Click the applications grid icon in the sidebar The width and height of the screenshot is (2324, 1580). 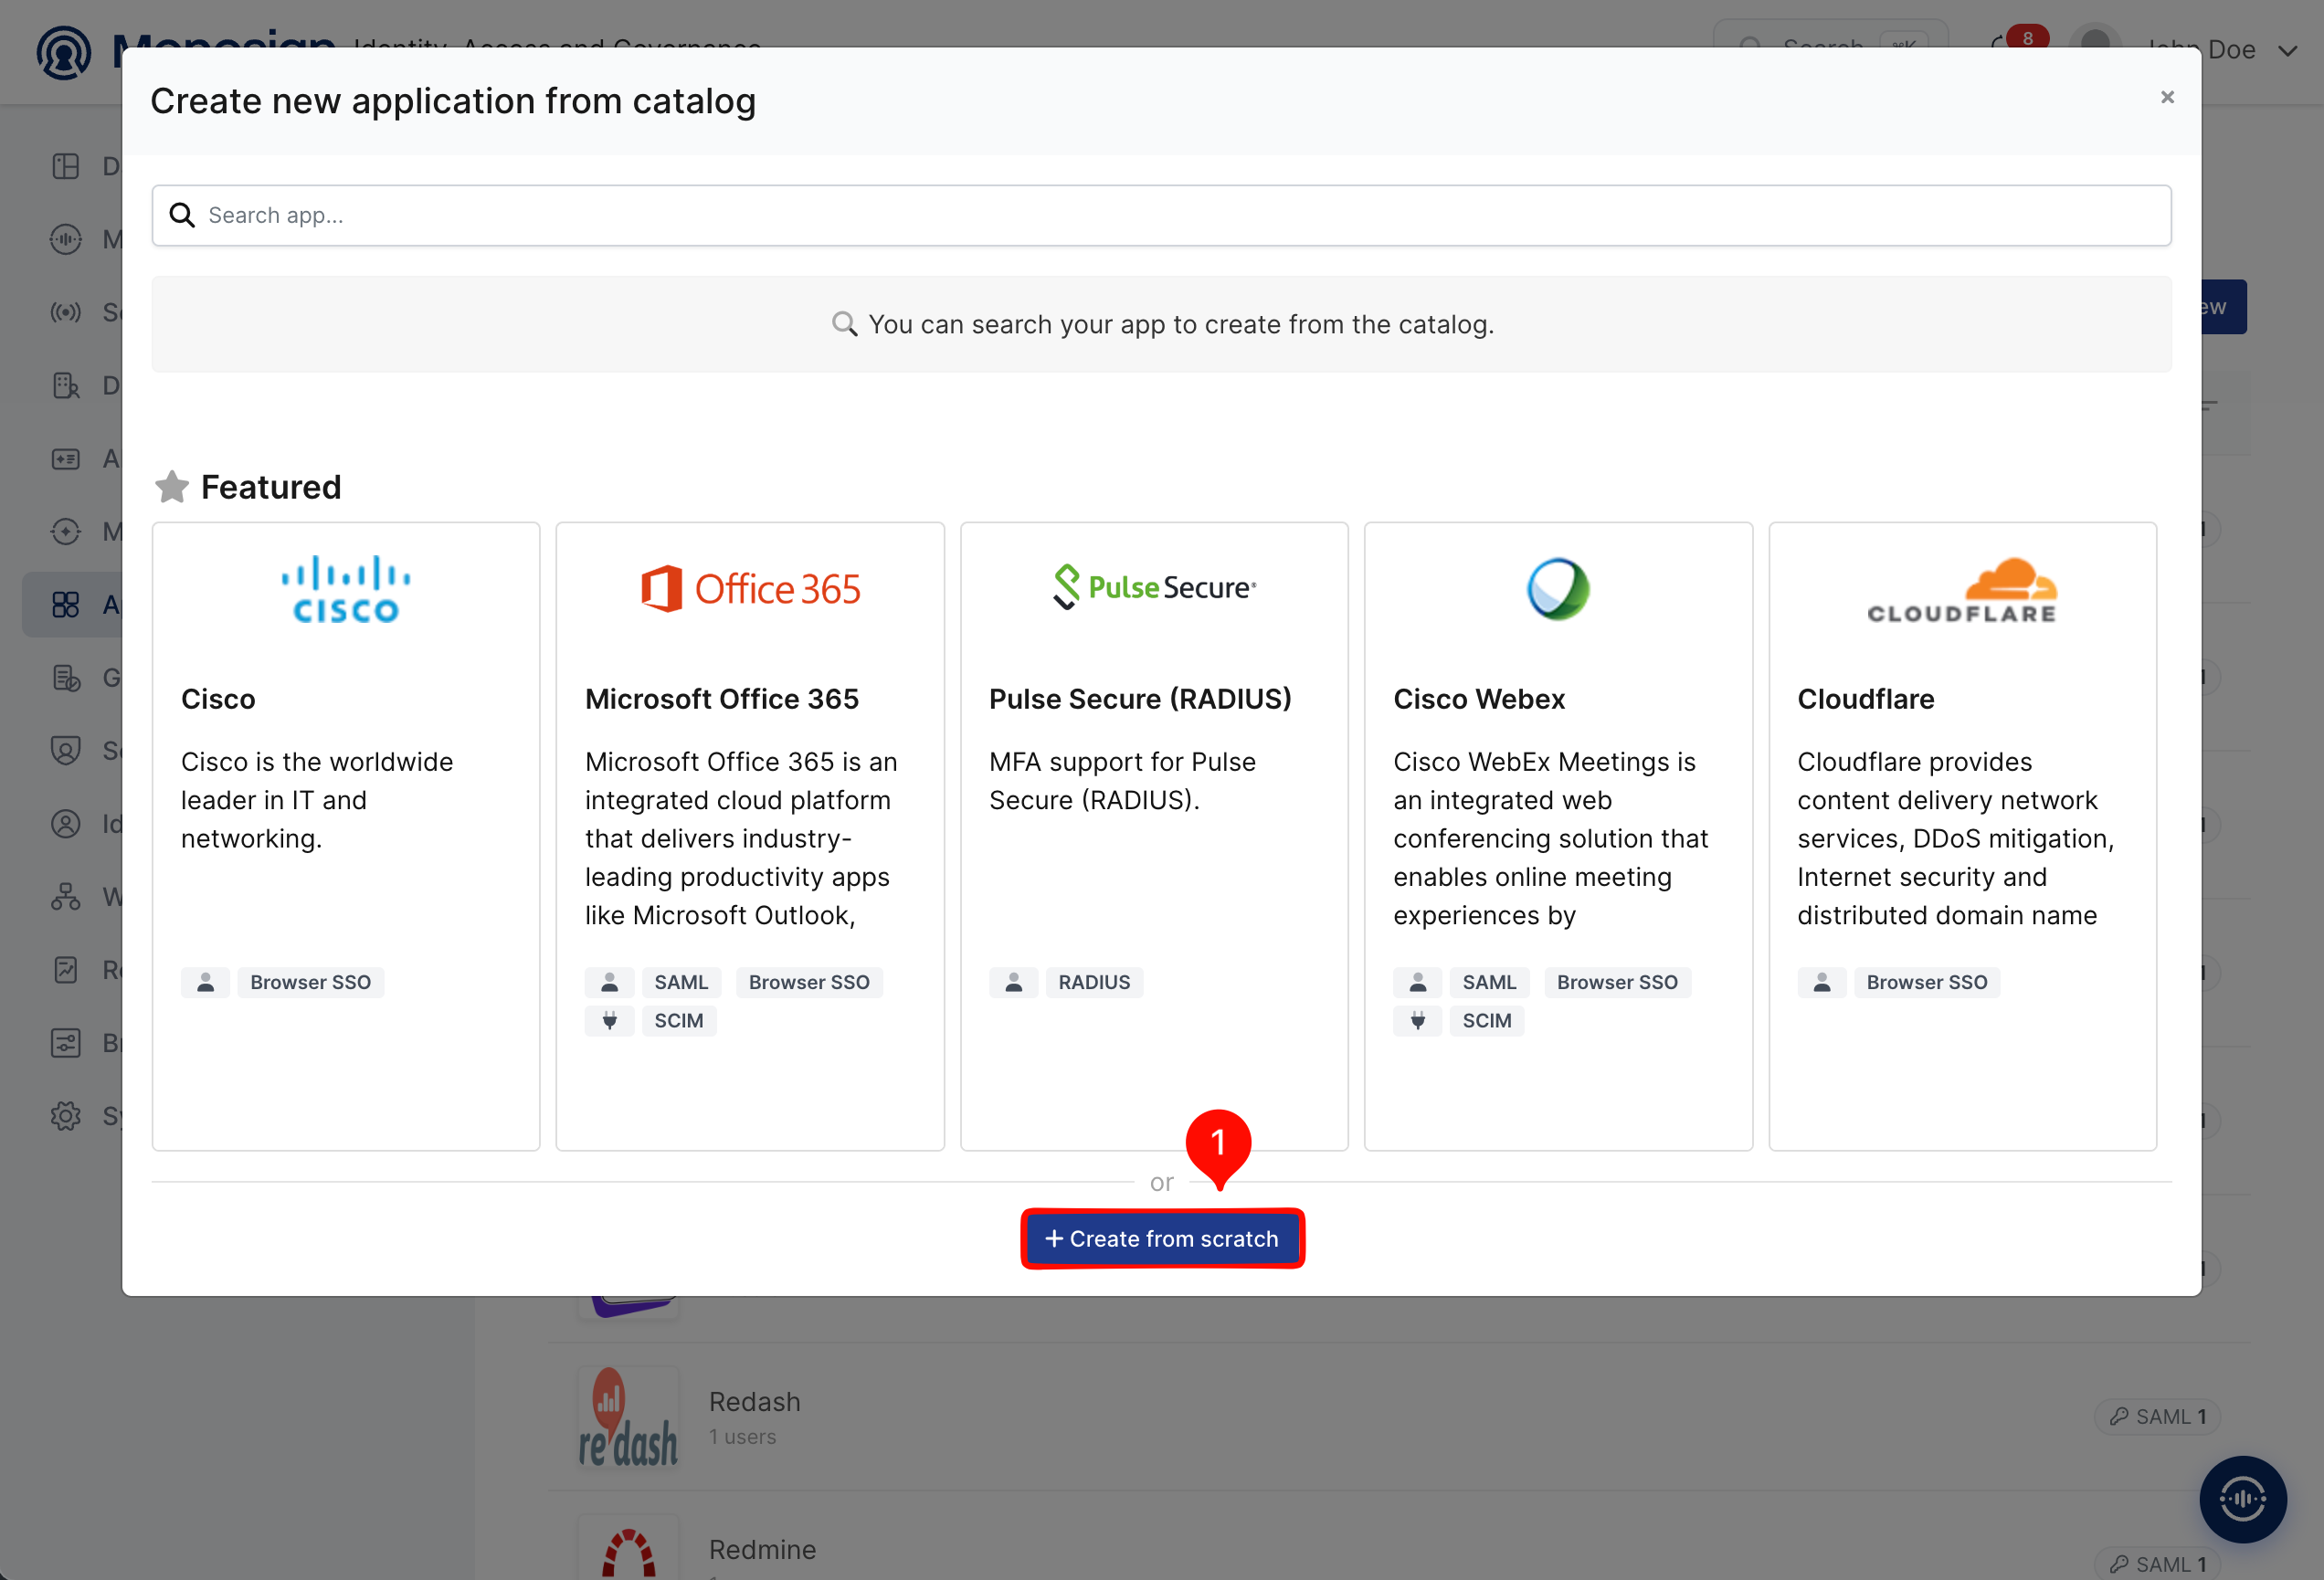coord(66,604)
